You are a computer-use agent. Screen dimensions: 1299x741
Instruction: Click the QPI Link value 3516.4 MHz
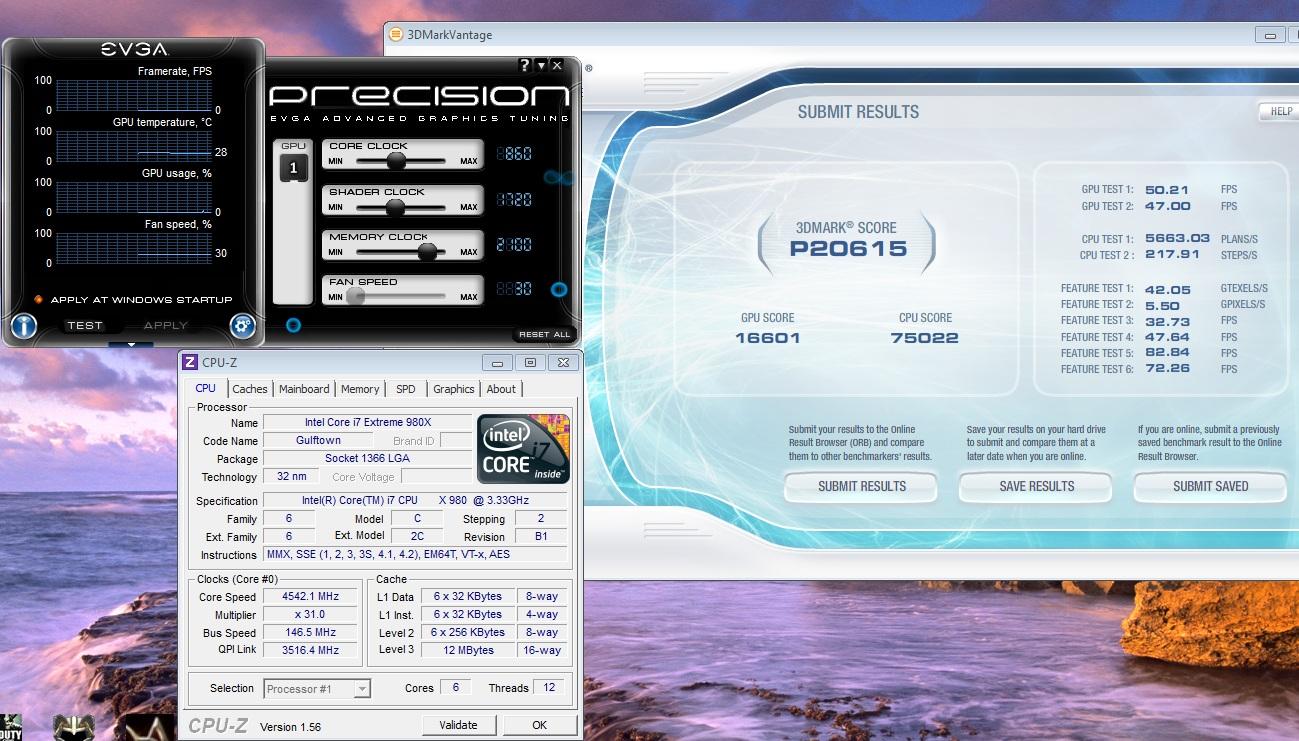tap(310, 650)
